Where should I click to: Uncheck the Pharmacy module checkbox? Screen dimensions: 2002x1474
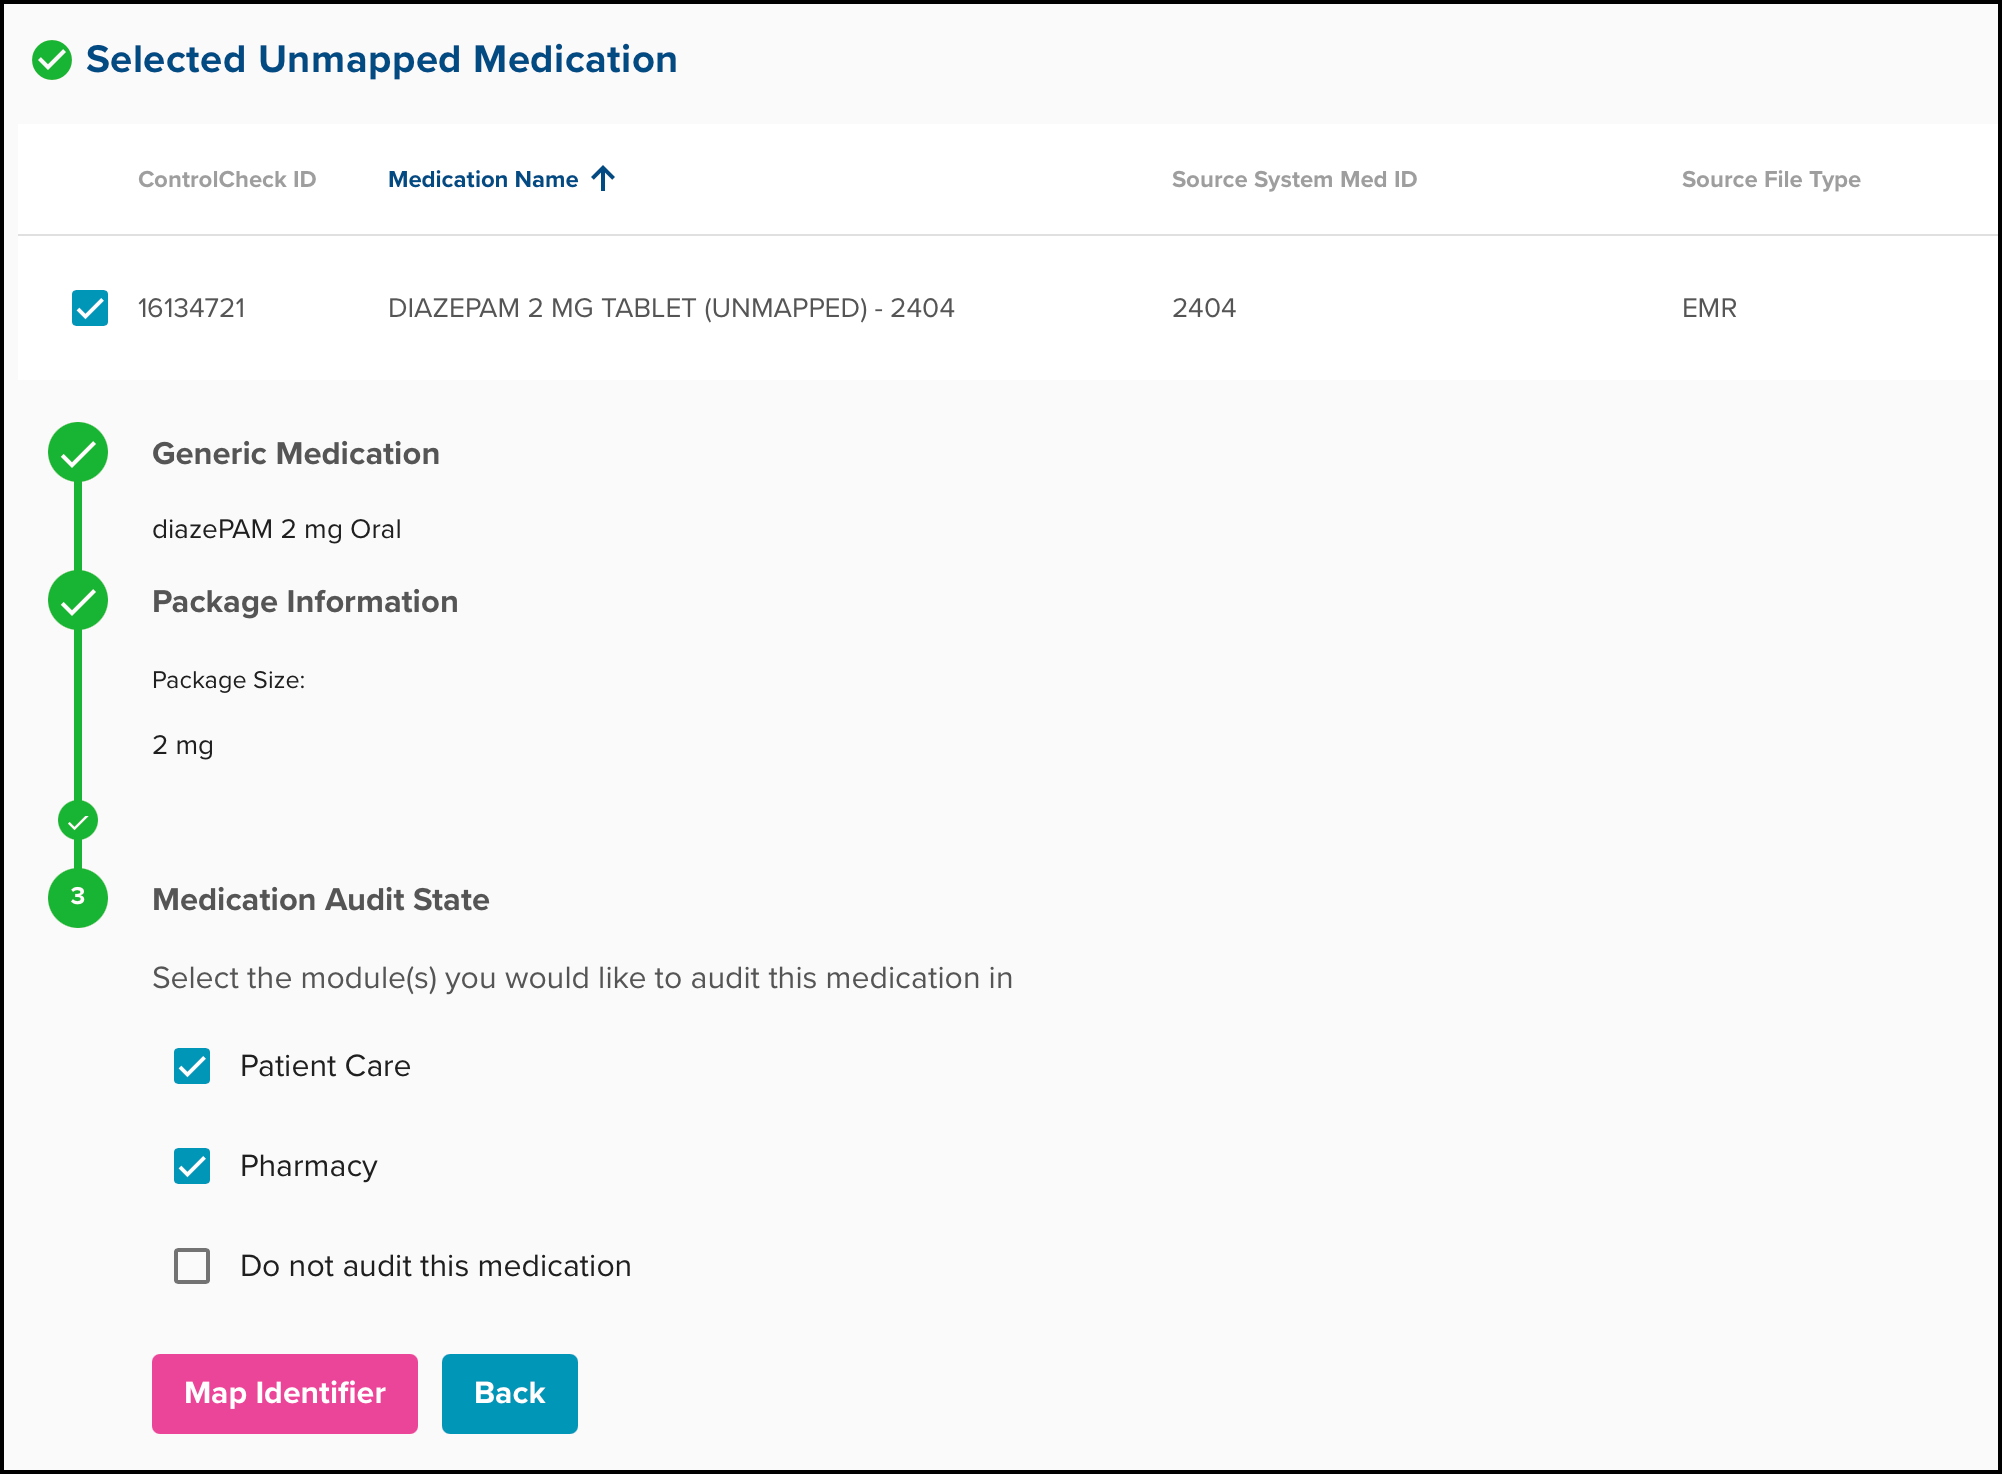click(x=192, y=1166)
